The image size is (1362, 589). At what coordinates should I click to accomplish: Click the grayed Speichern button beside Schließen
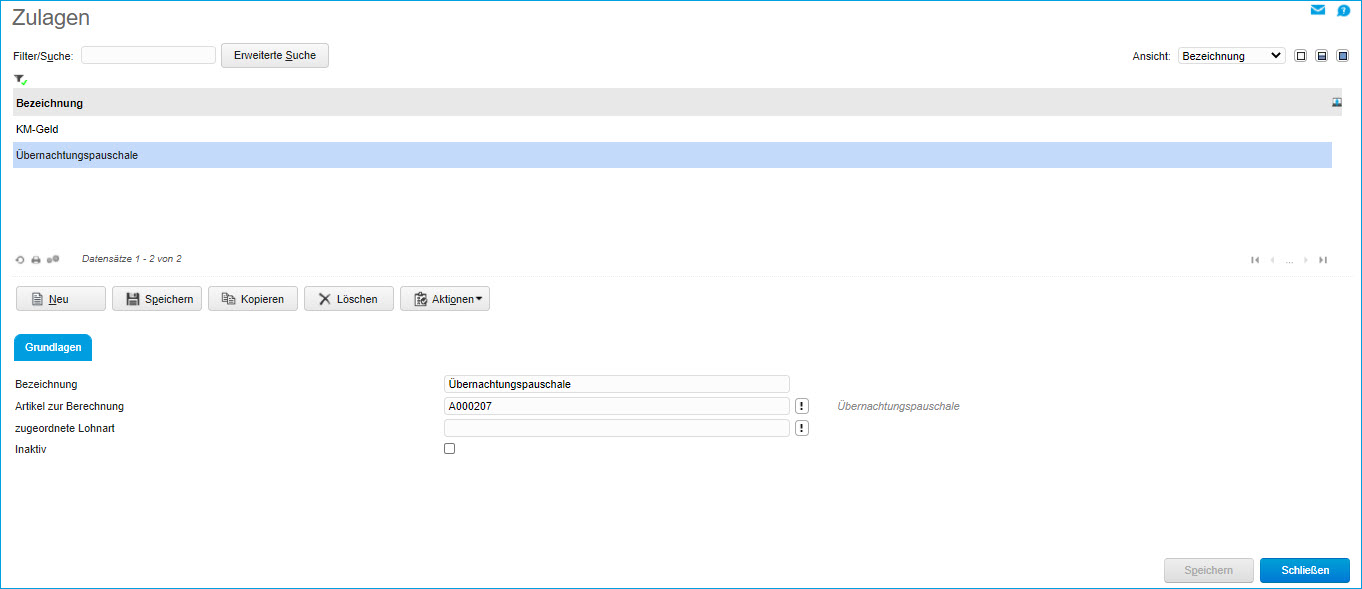pyautogui.click(x=1209, y=570)
